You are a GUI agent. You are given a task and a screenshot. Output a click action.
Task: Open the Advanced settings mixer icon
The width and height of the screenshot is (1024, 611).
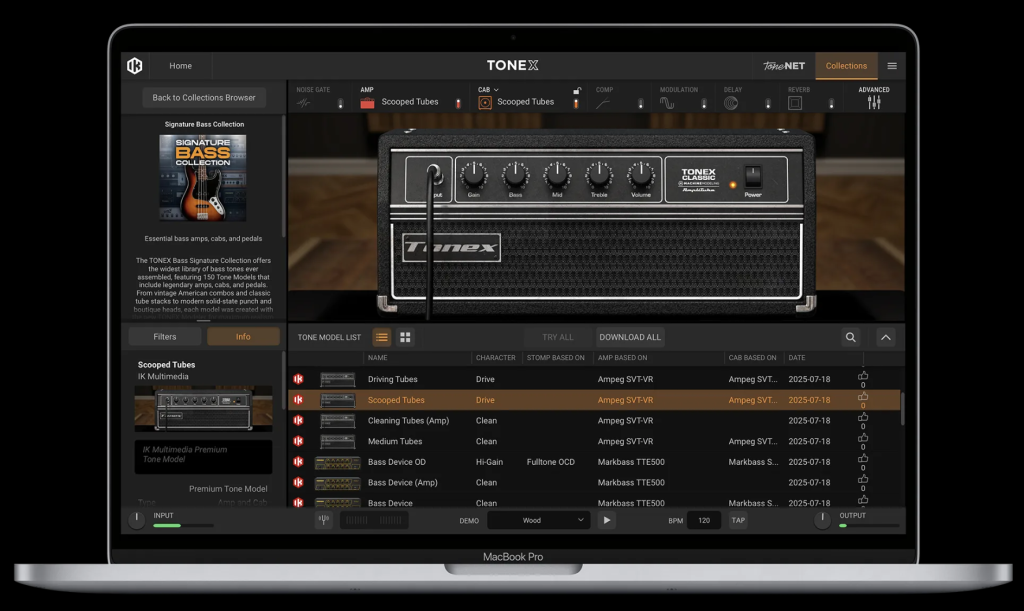(x=873, y=102)
